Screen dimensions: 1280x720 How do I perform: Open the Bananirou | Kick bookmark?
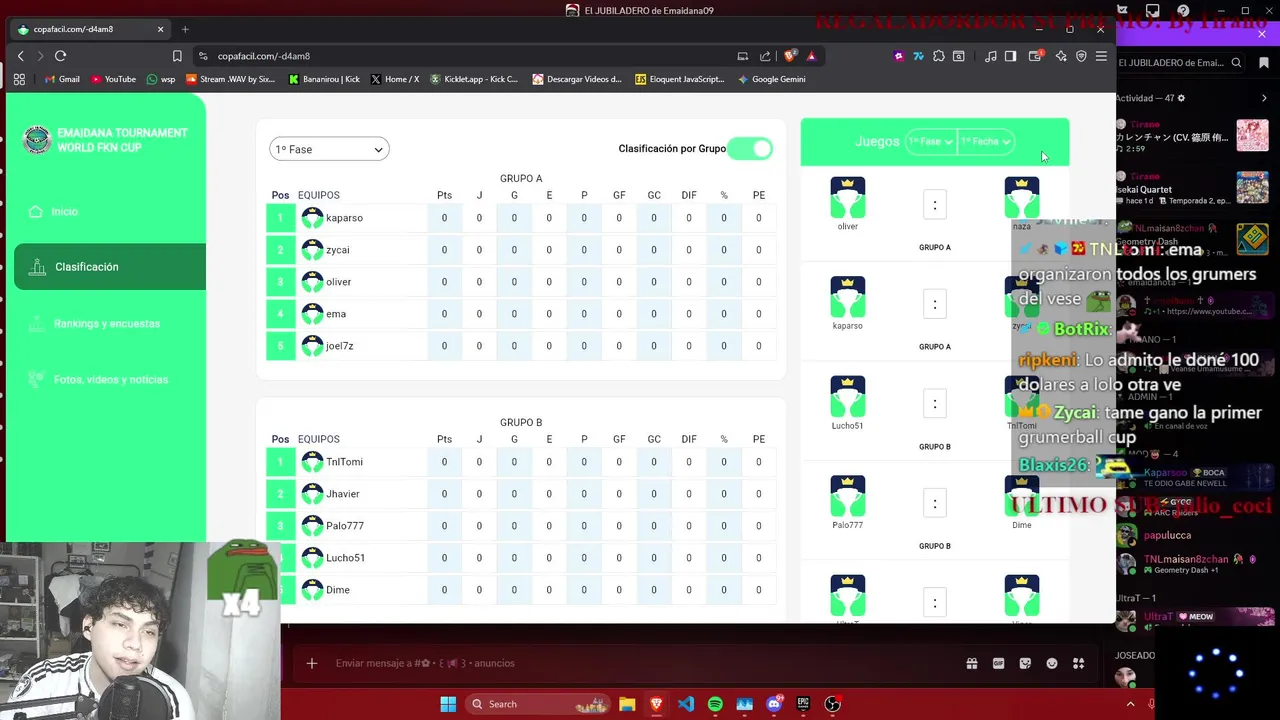[324, 79]
